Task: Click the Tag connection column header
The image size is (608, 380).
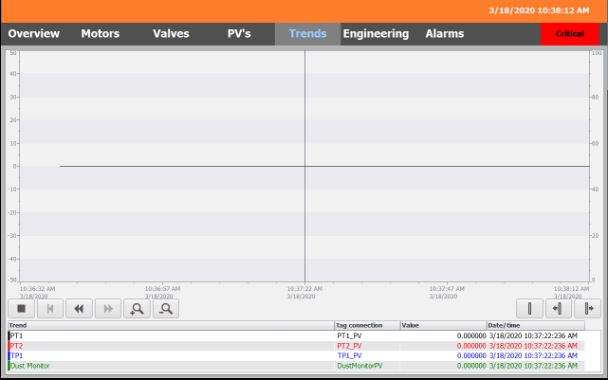Action: coord(367,325)
